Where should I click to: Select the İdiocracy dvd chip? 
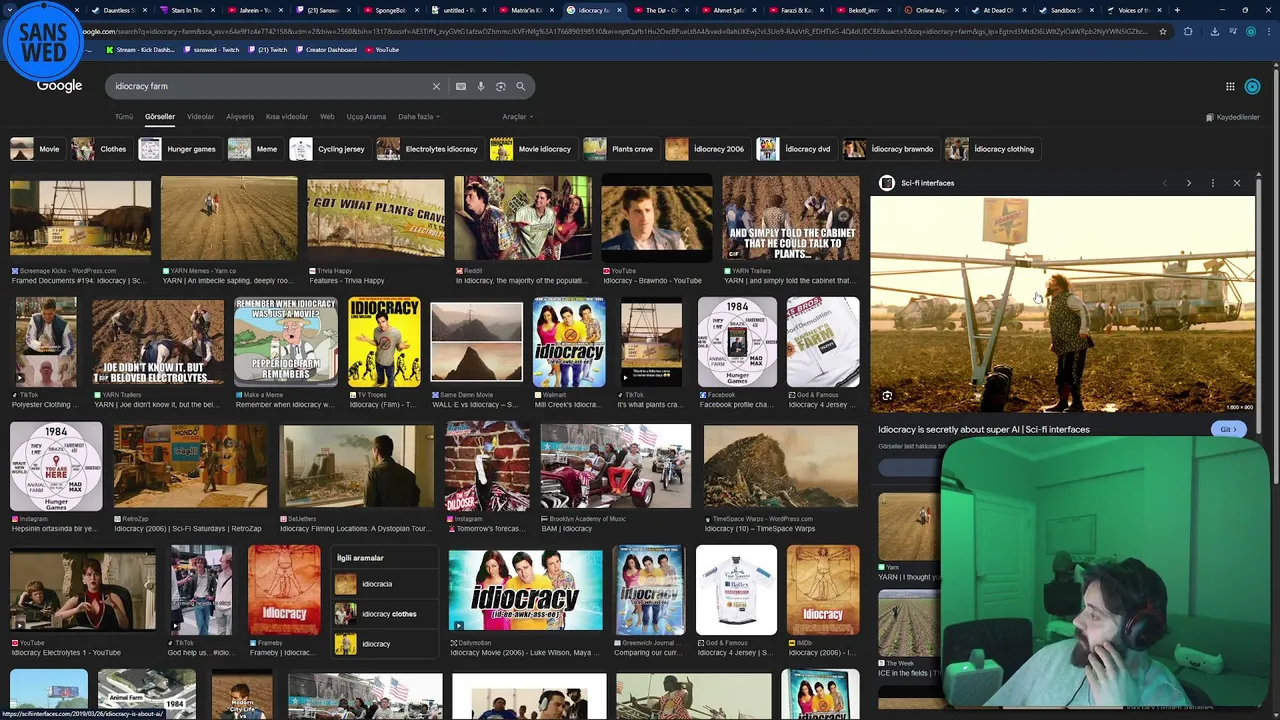click(795, 149)
